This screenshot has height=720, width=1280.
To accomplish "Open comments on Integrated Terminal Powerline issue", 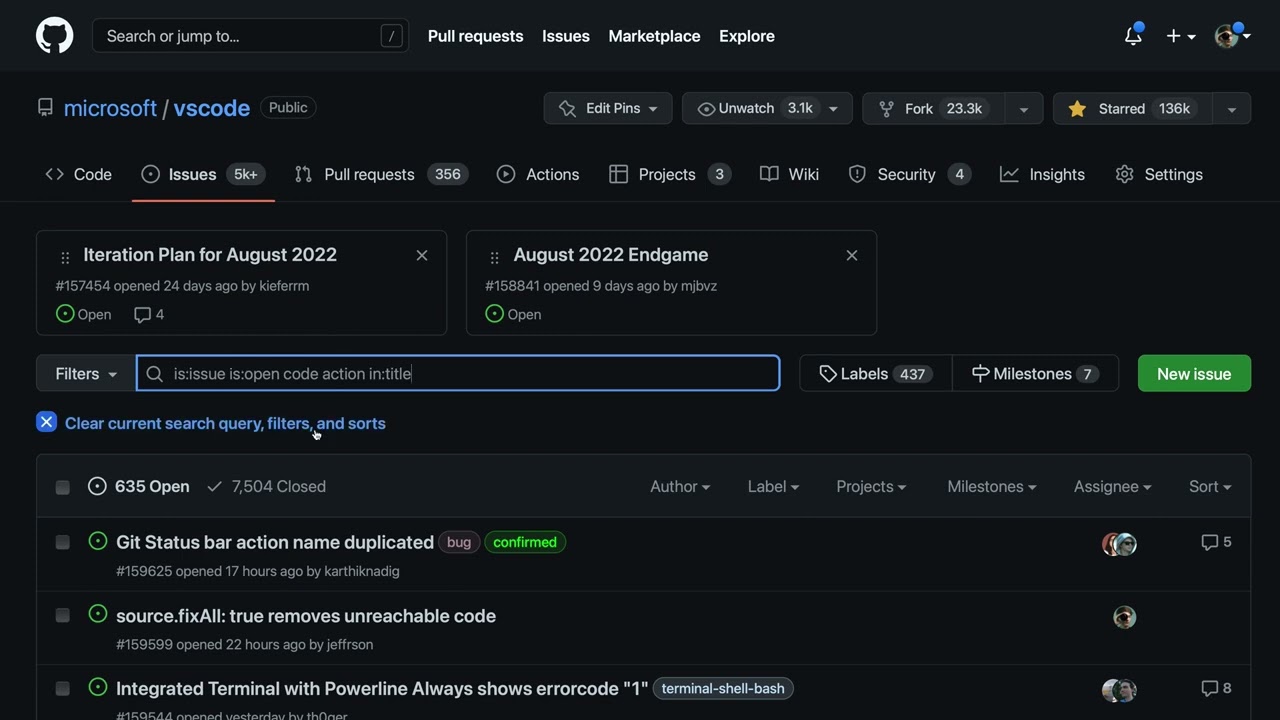I will click(1216, 688).
